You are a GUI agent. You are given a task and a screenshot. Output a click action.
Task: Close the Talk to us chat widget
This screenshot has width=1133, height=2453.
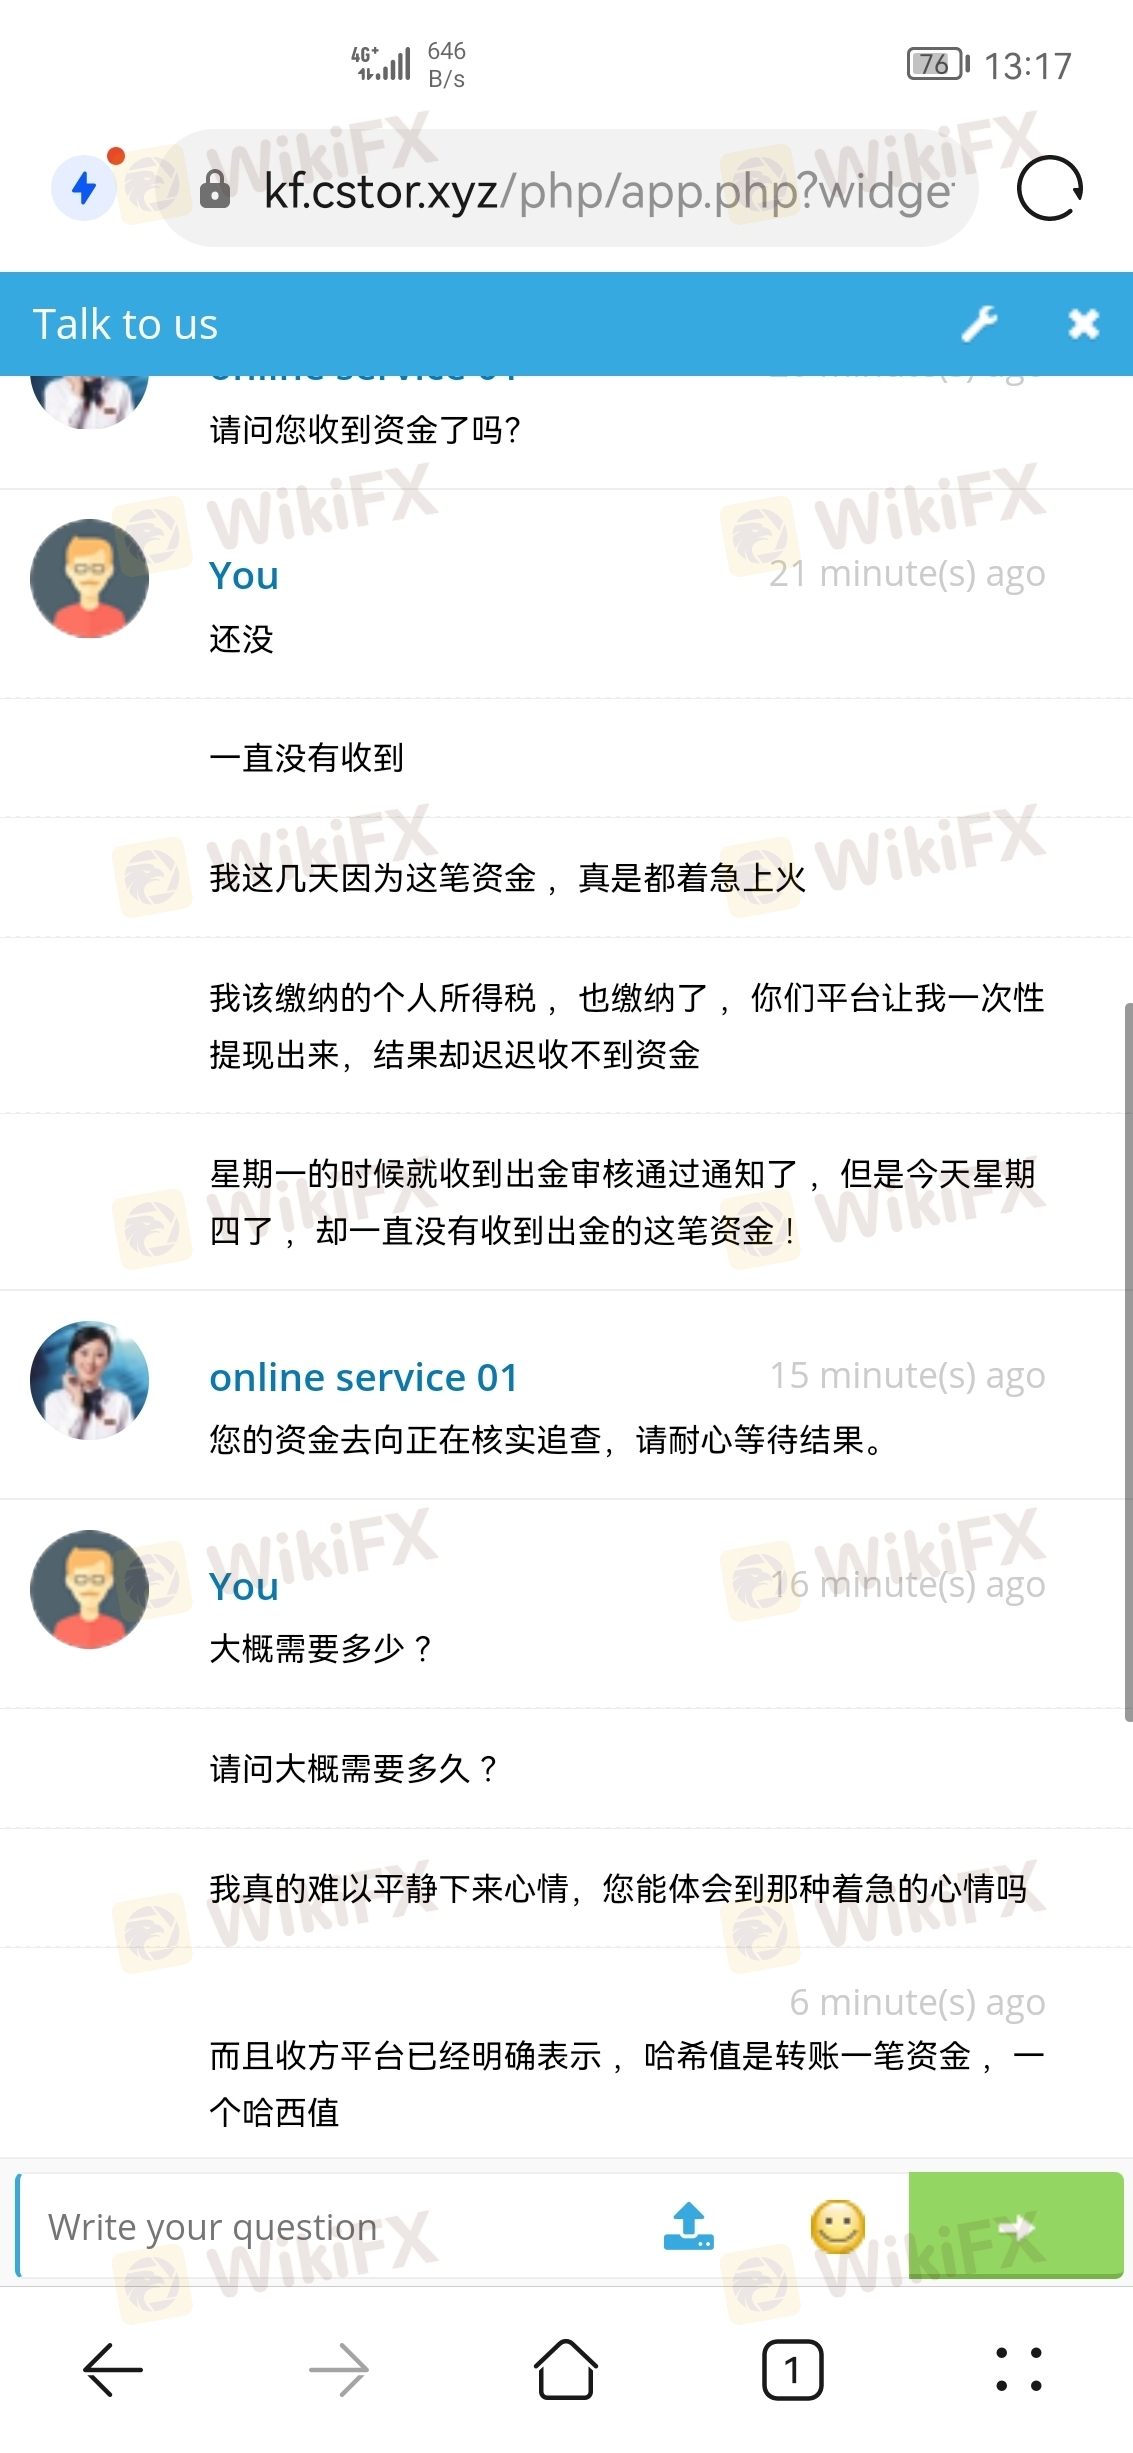1084,324
